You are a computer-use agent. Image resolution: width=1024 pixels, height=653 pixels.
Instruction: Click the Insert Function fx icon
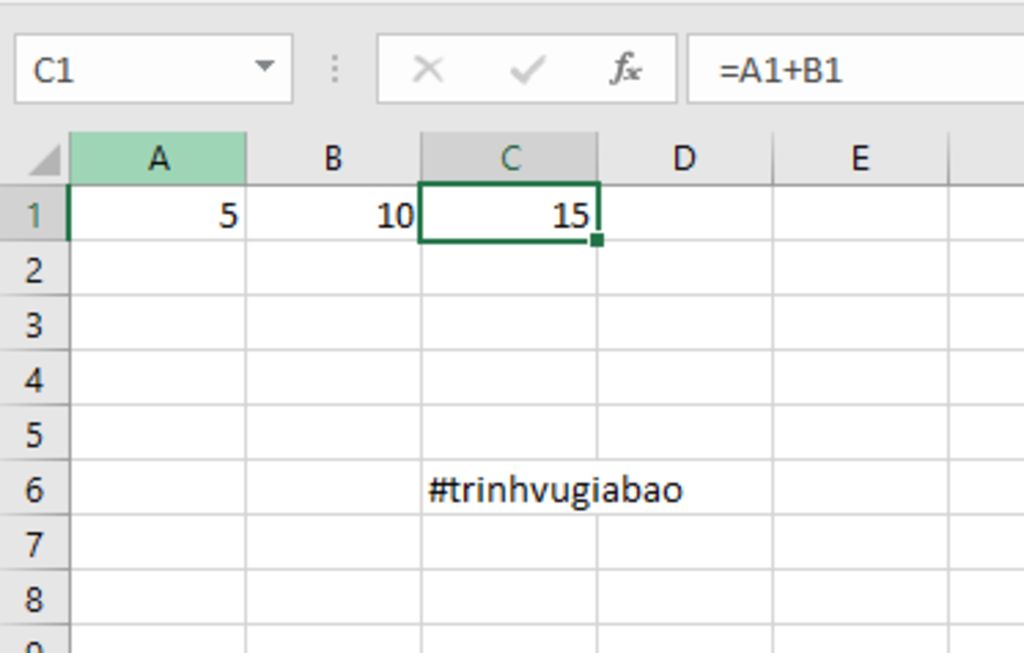click(626, 70)
